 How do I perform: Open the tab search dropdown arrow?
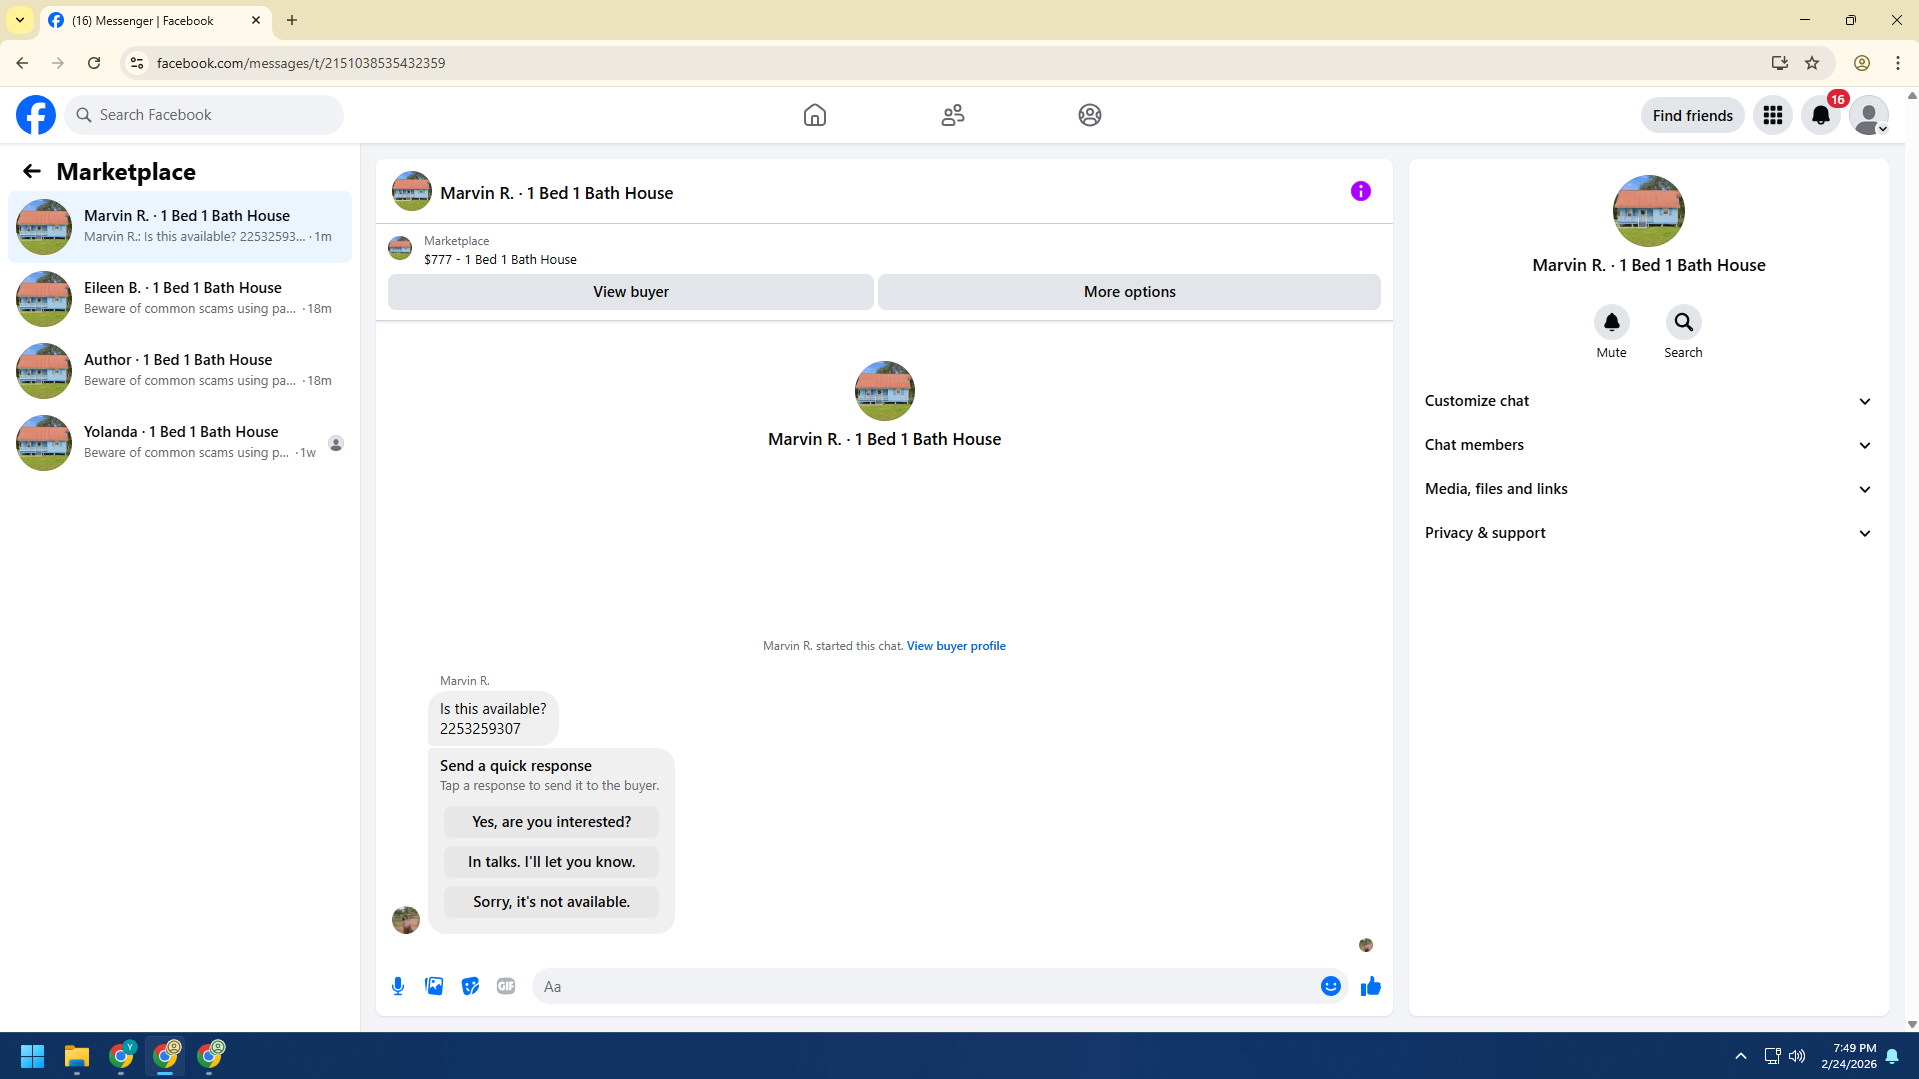coord(20,20)
